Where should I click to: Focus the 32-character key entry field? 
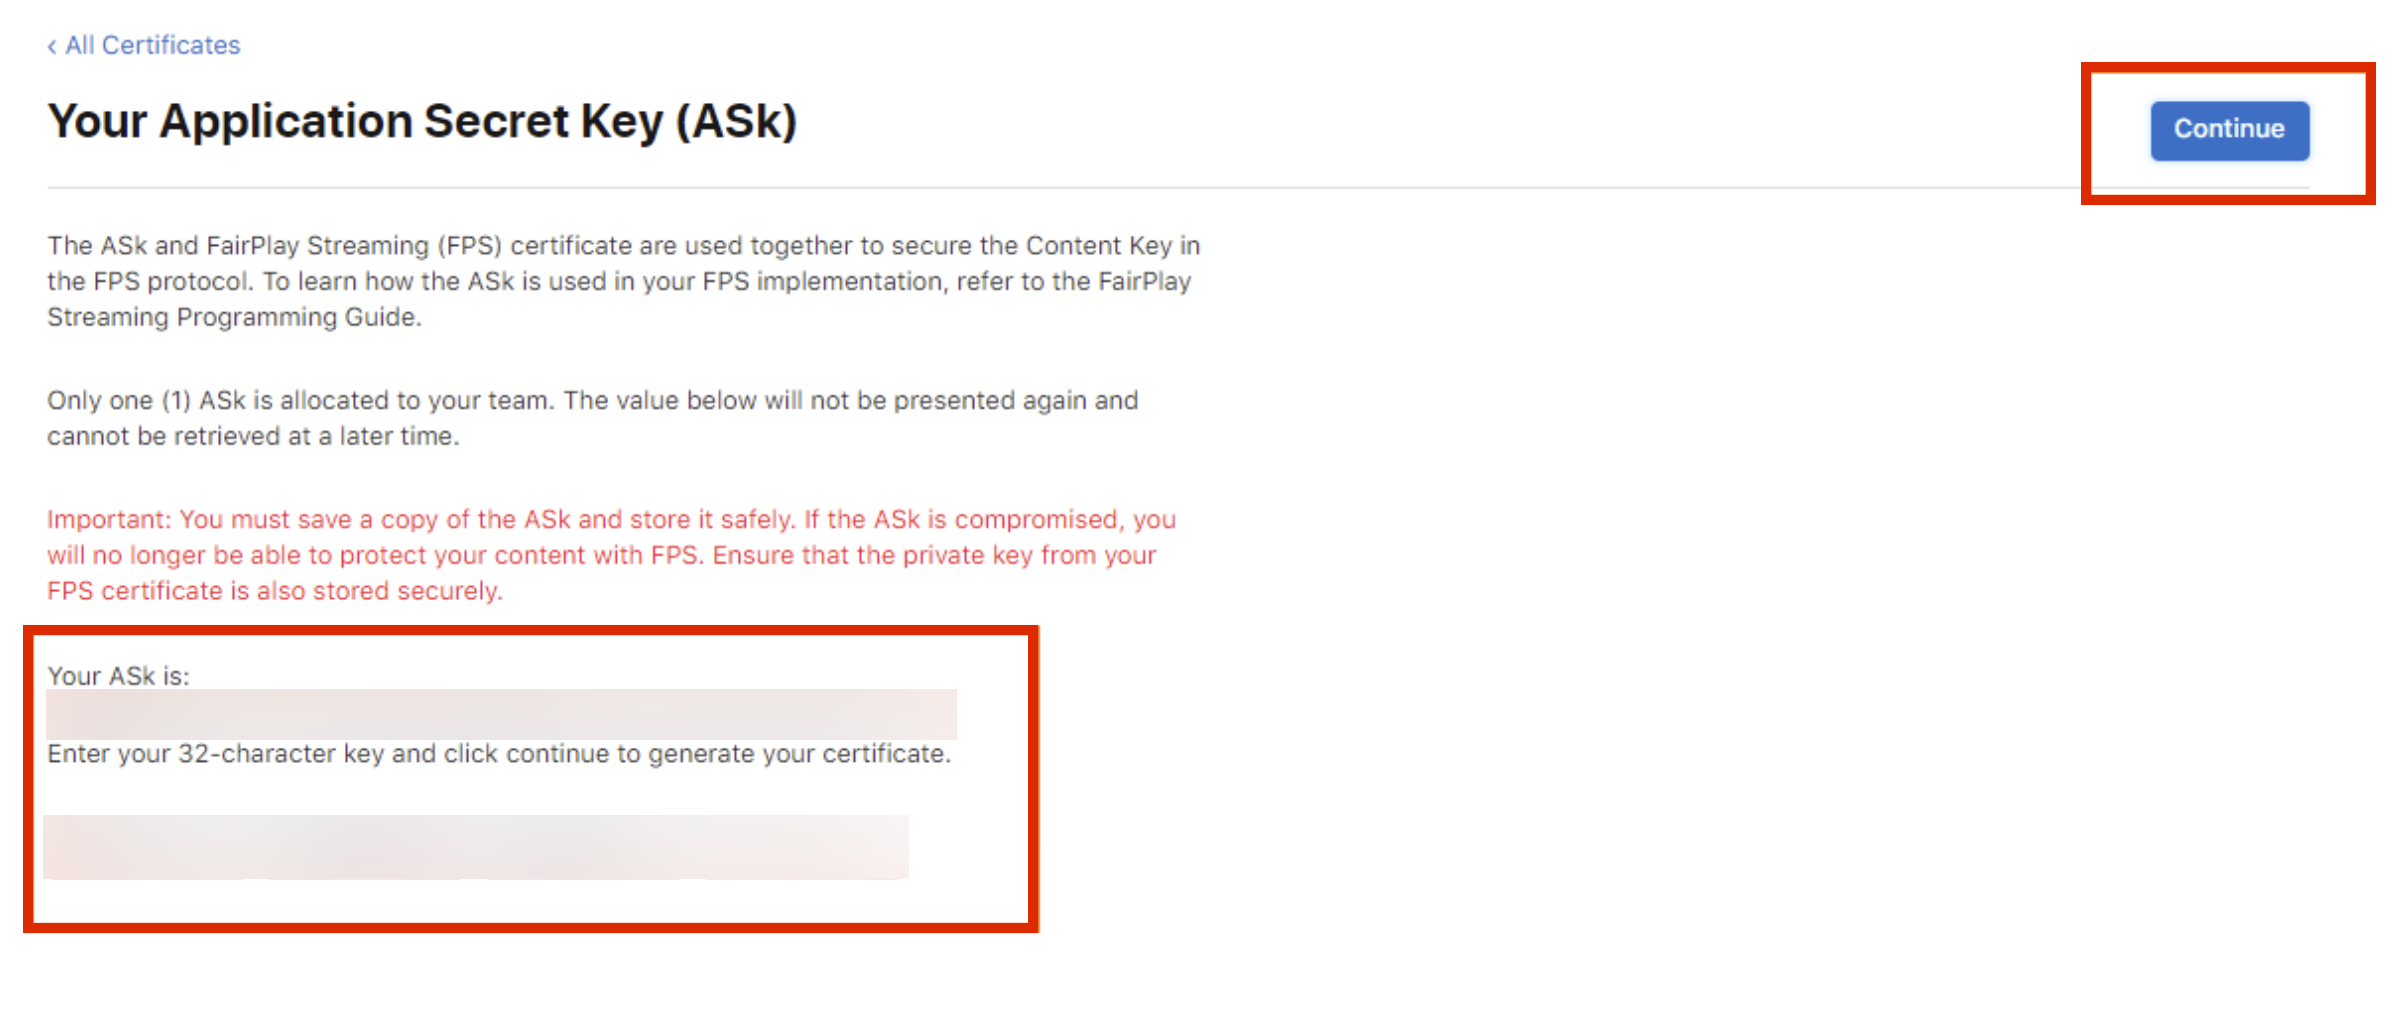(475, 847)
